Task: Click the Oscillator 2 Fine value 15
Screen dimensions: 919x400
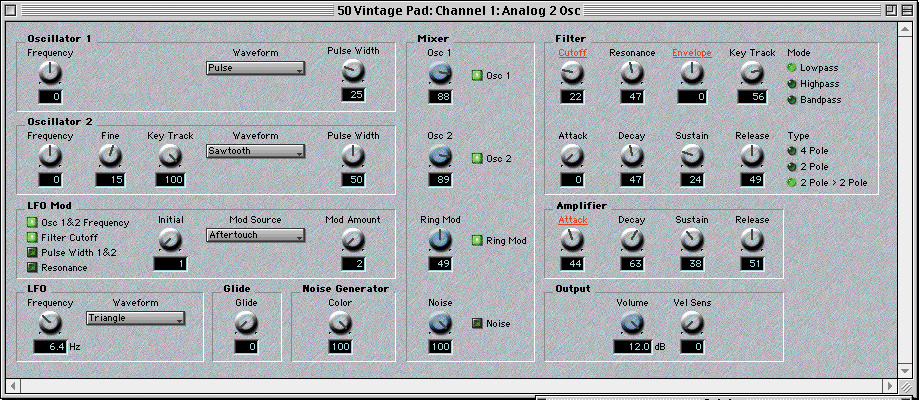Action: (x=110, y=180)
